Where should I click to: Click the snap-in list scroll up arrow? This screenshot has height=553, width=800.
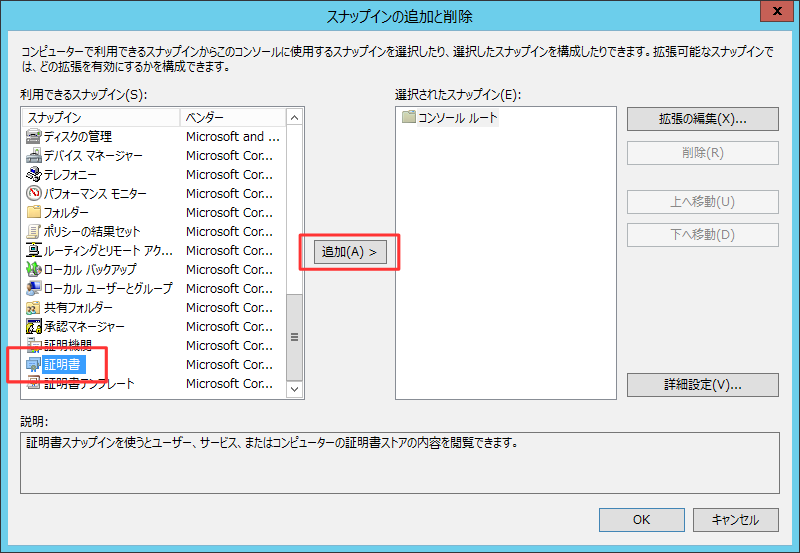pos(294,118)
